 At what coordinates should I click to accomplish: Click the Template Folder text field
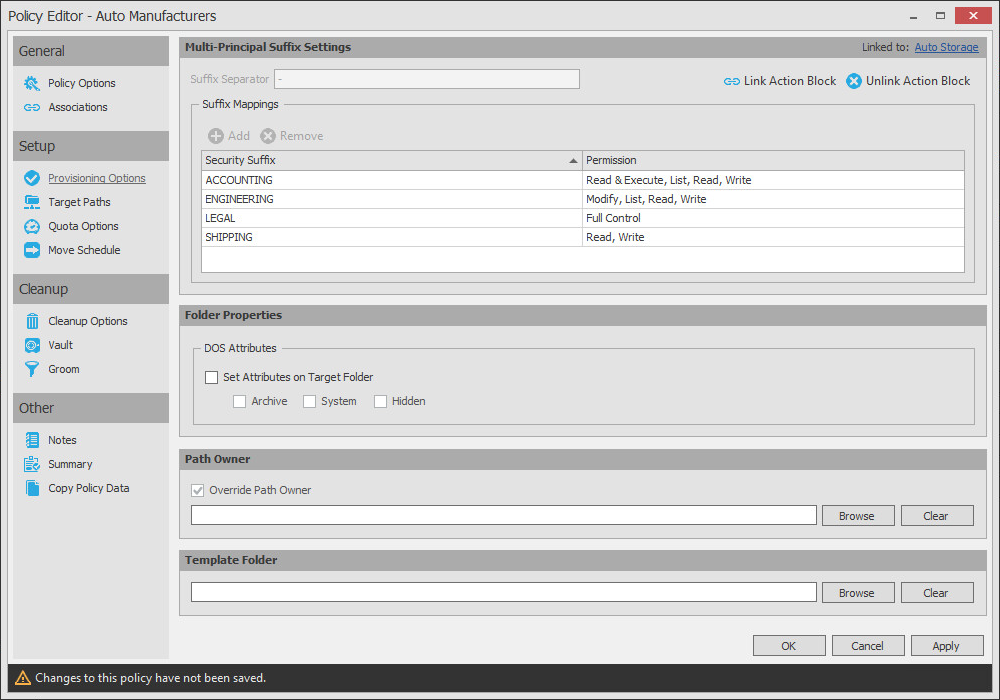click(x=503, y=592)
